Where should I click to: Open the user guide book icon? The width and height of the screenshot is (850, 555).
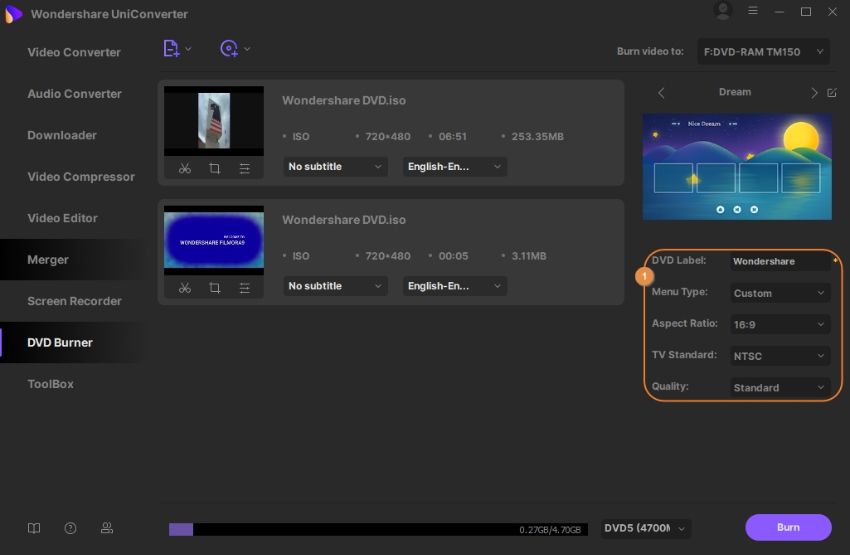click(x=35, y=528)
